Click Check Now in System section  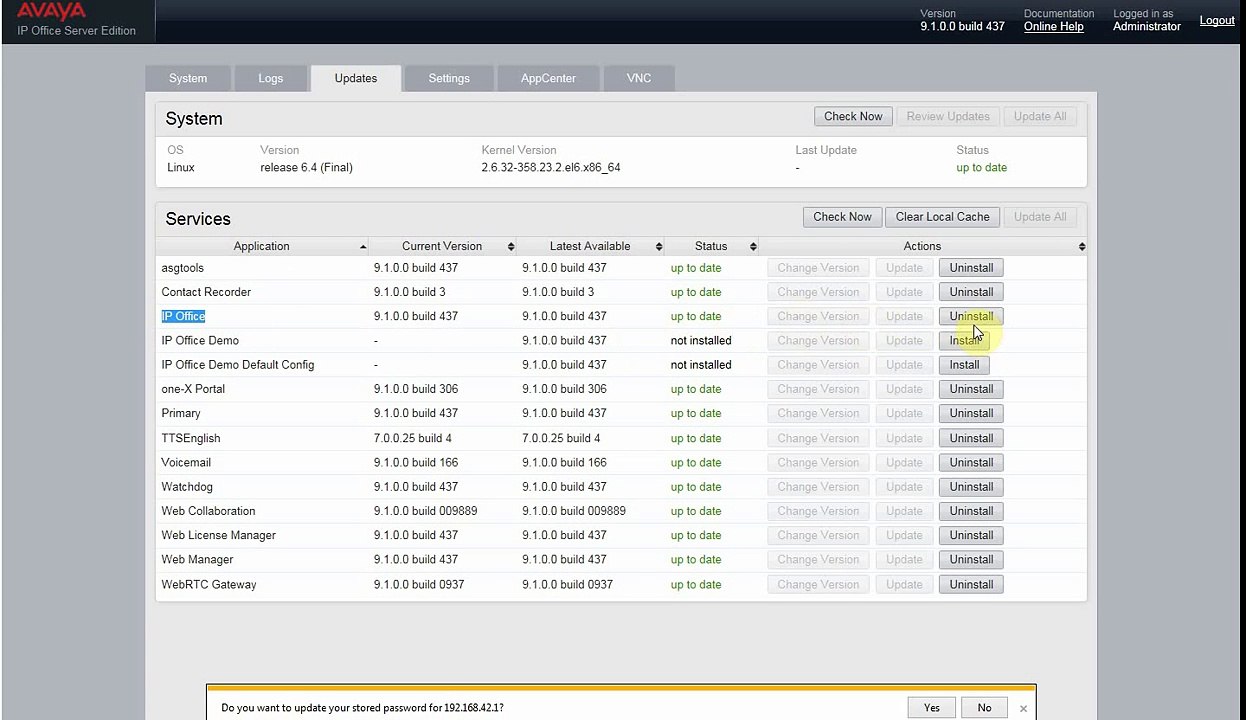pyautogui.click(x=853, y=116)
